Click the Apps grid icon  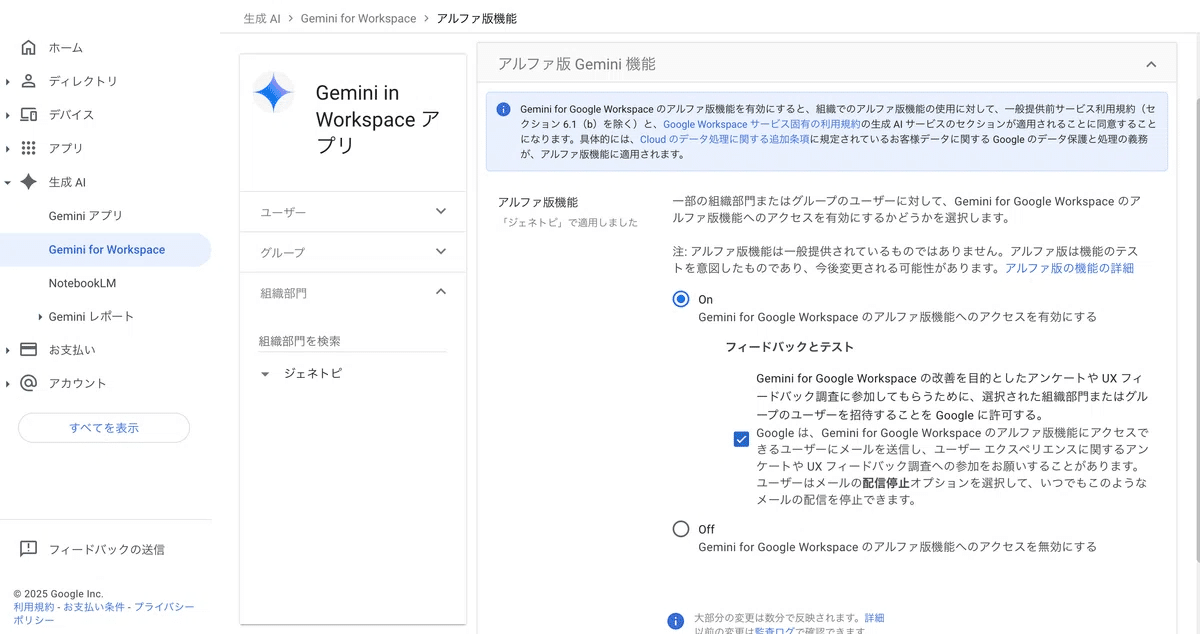coord(28,148)
